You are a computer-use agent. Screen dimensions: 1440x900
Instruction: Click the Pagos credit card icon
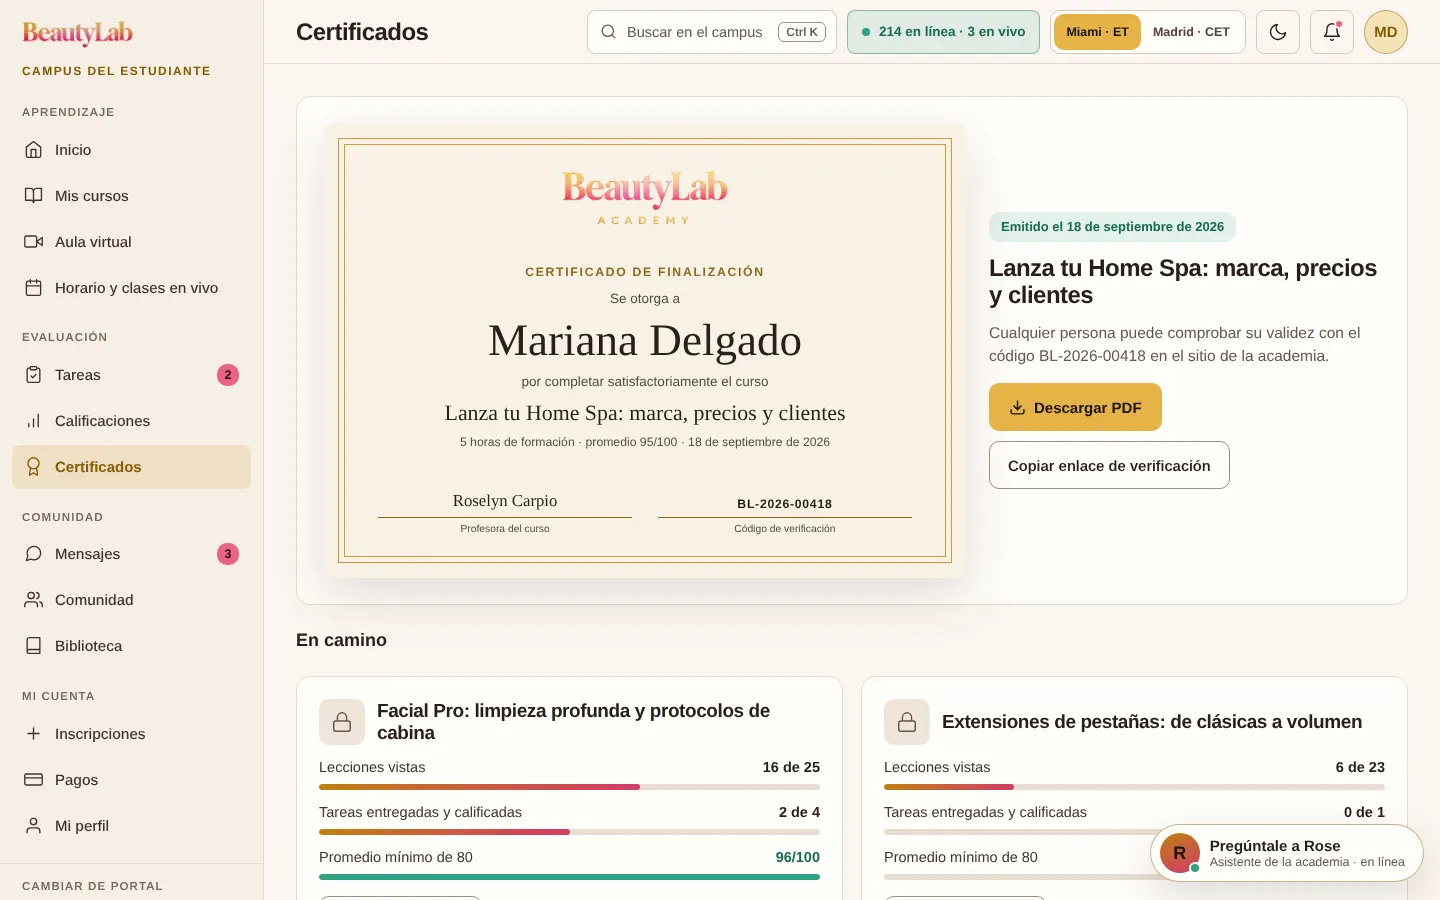click(34, 780)
